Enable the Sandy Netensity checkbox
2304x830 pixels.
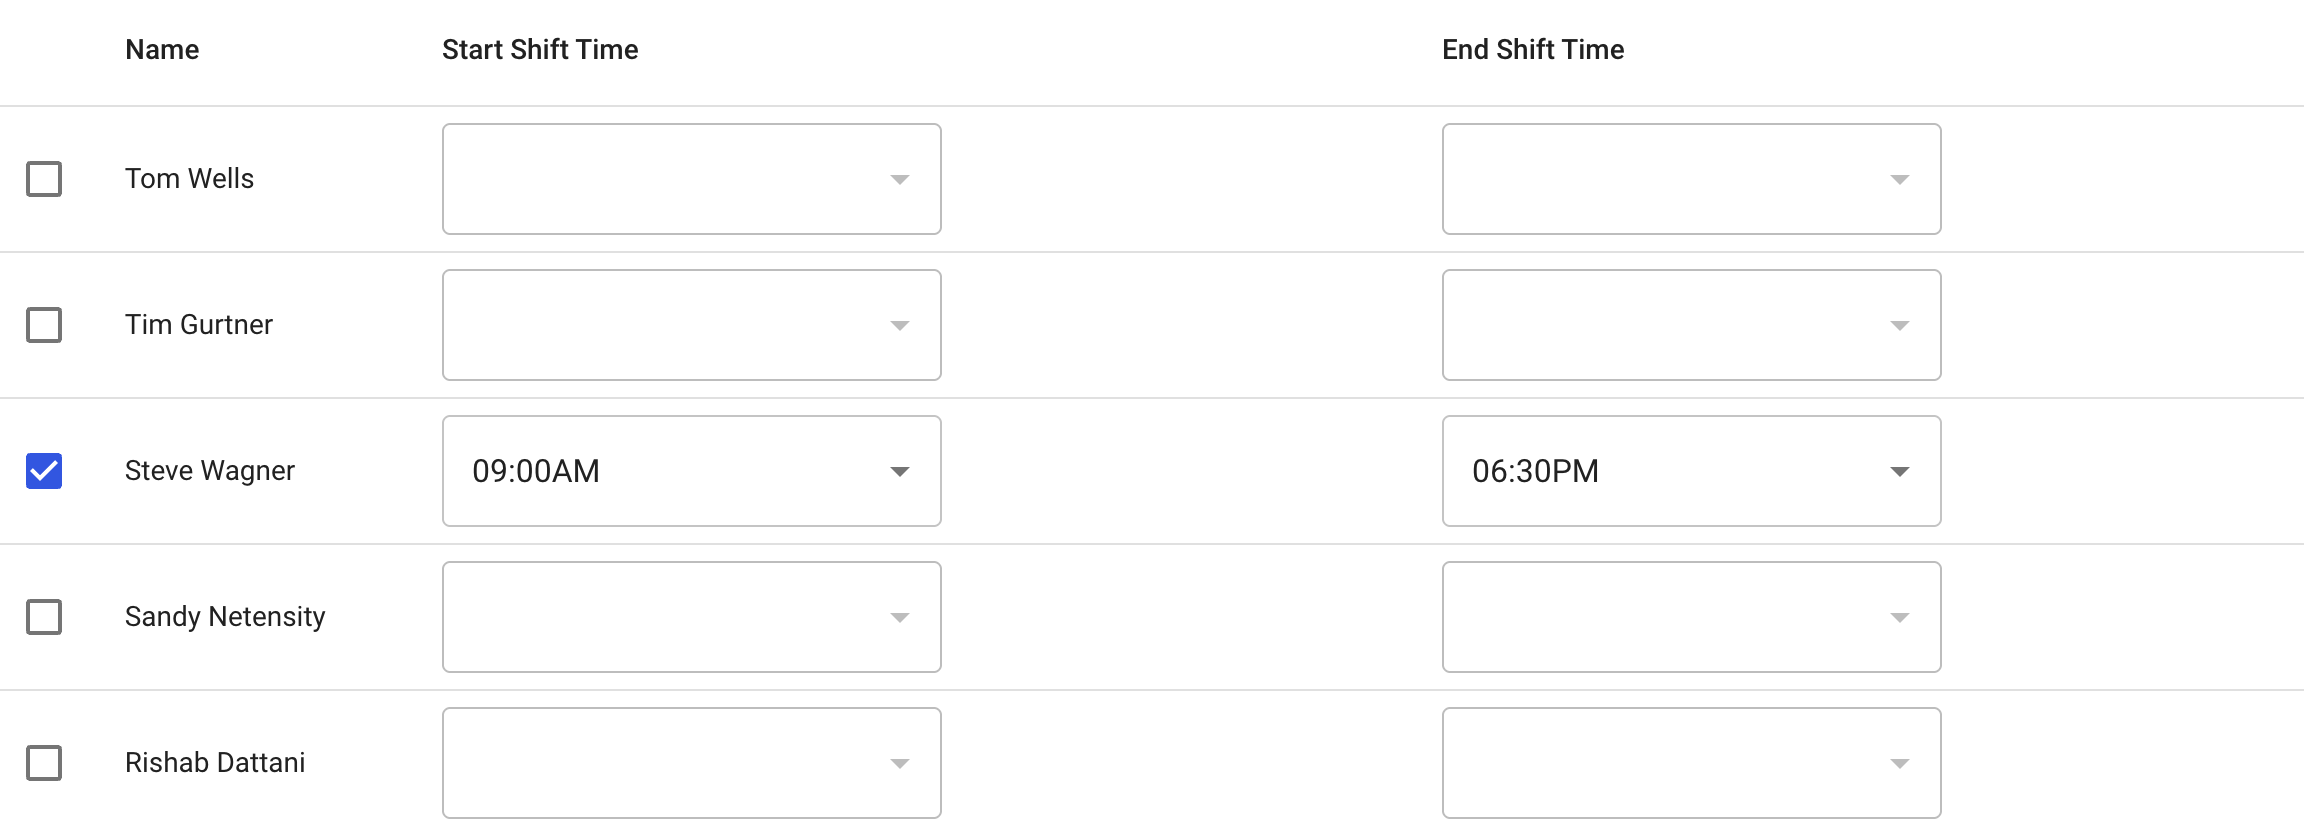point(44,617)
